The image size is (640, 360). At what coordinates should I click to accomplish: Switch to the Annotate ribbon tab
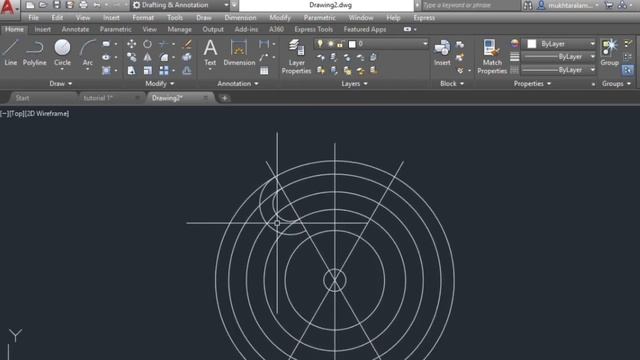[x=75, y=29]
